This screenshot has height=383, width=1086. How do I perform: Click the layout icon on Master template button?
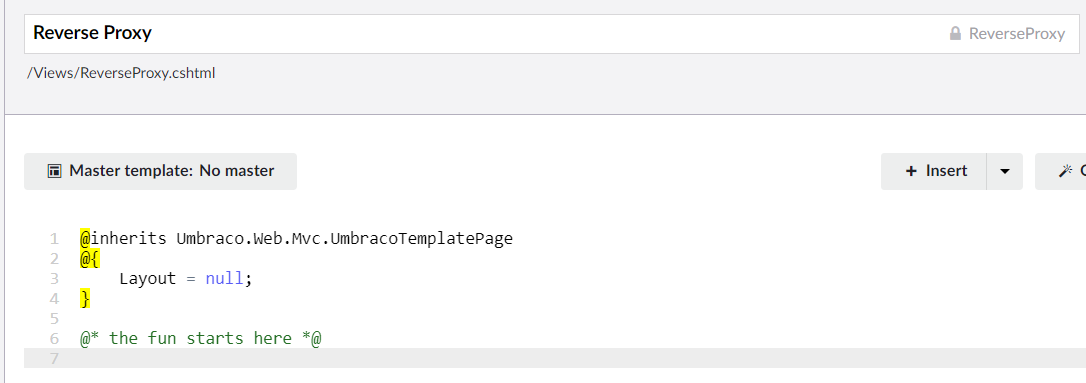(54, 171)
